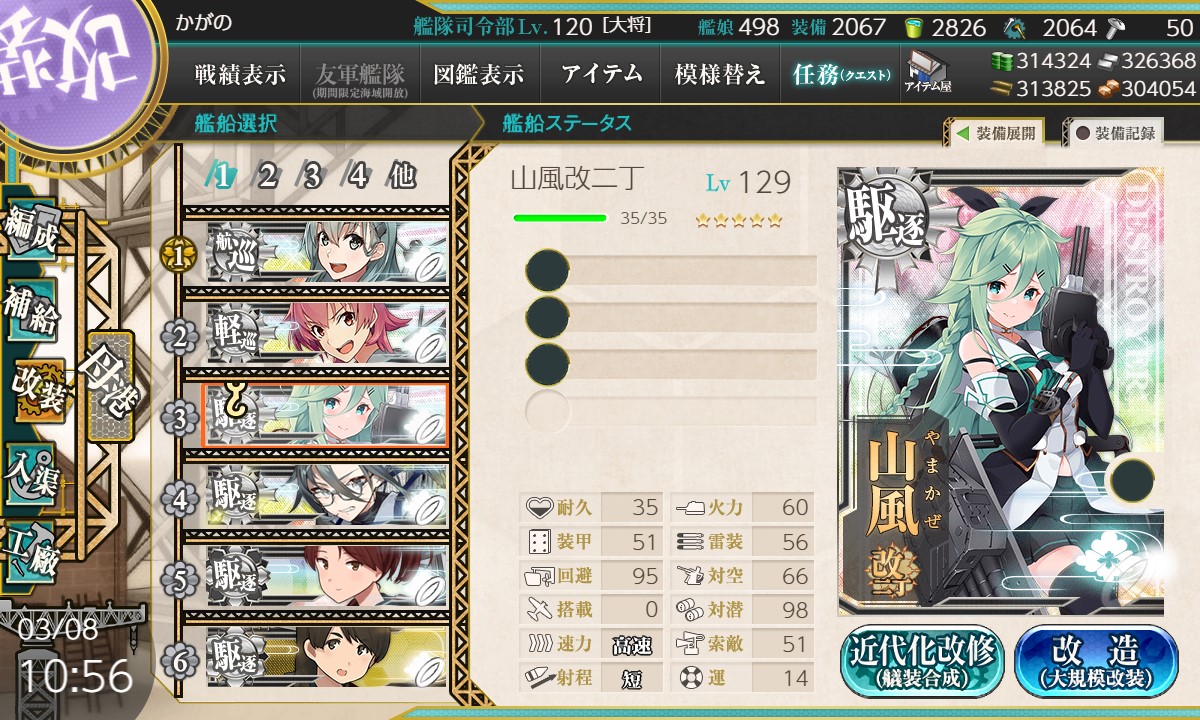Switch to fleet tab 4
This screenshot has width=1200, height=720.
pyautogui.click(x=357, y=176)
